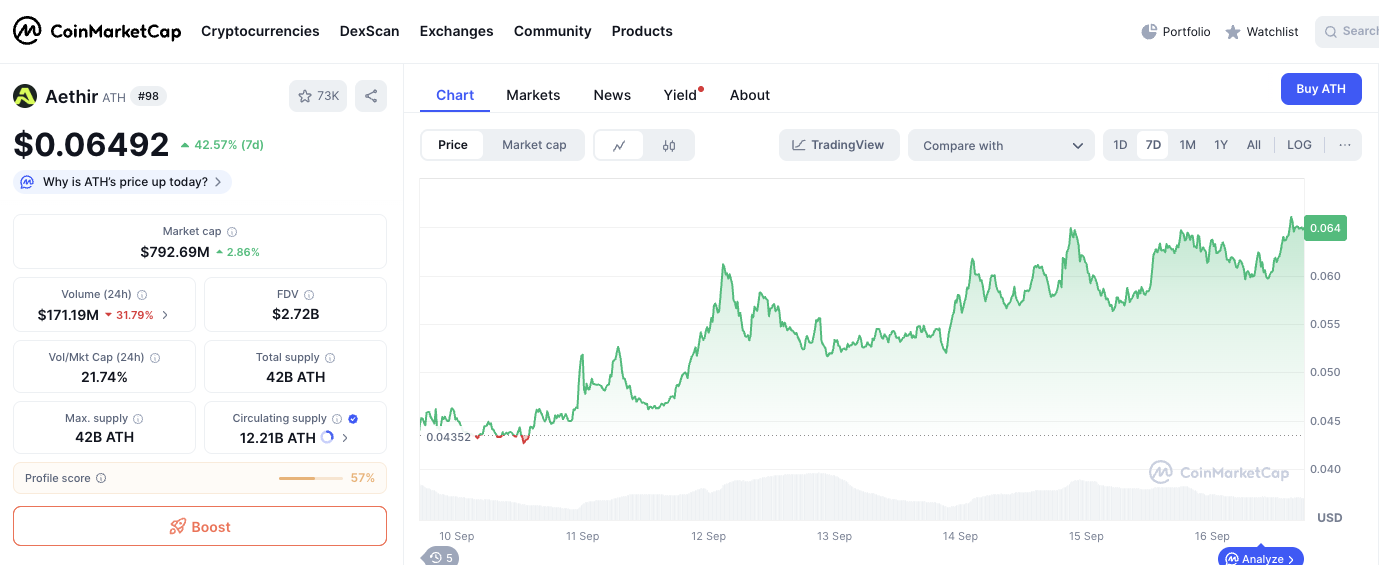The image size is (1379, 565).
Task: Click the CoinMarketCap logo
Action: 97,31
